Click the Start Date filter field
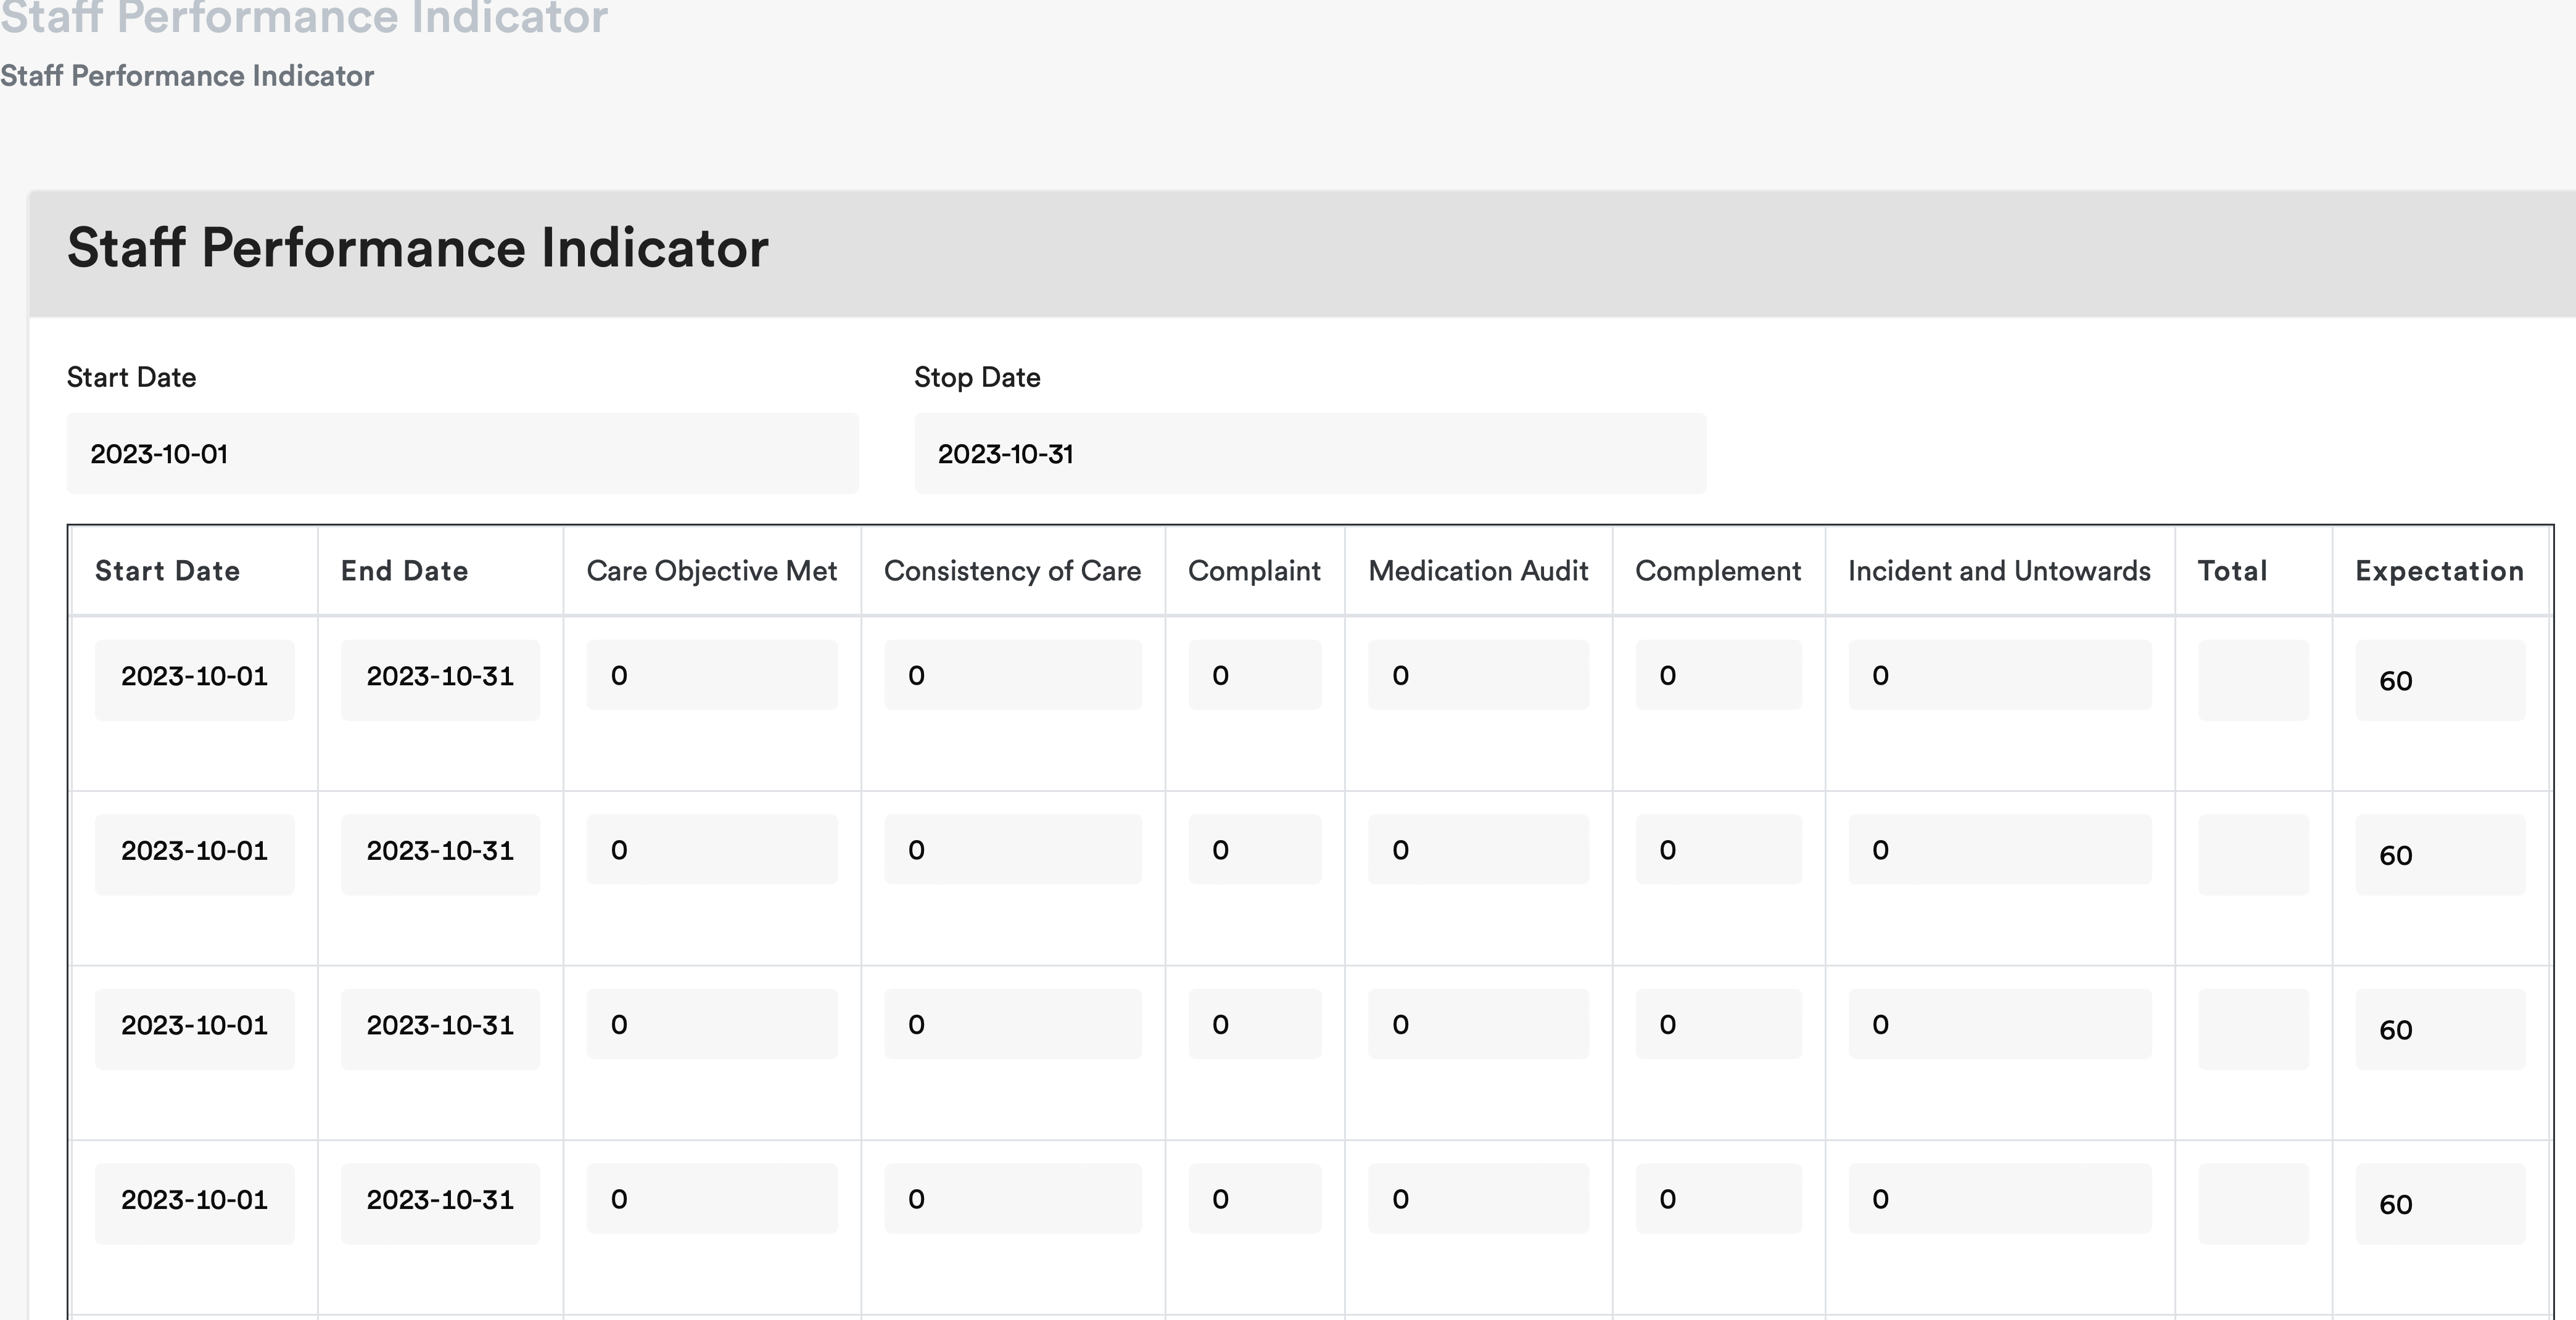This screenshot has height=1320, width=2576. coord(462,453)
